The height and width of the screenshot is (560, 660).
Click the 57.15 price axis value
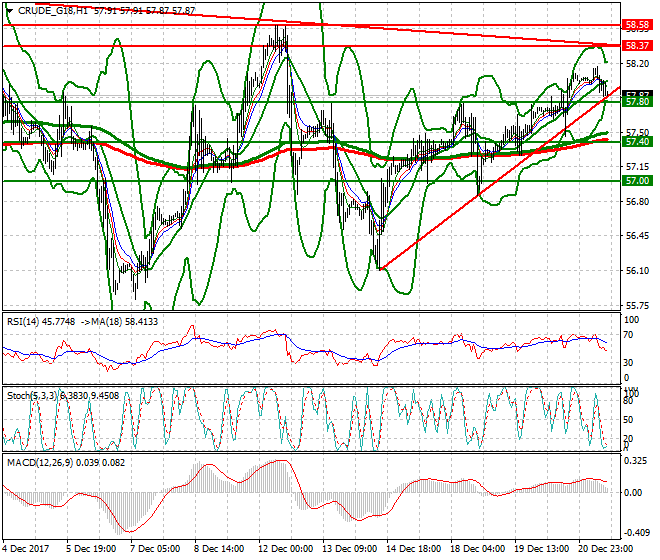(x=637, y=167)
